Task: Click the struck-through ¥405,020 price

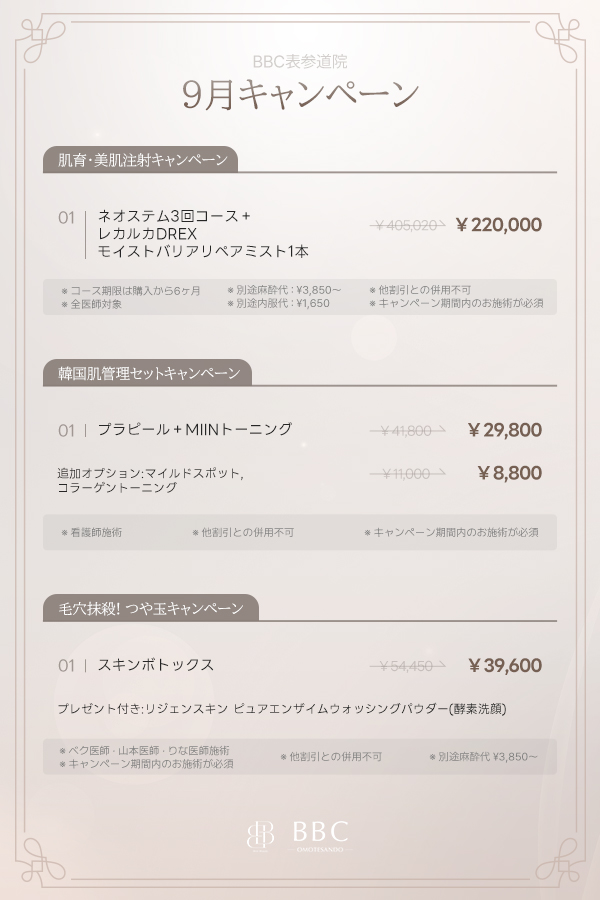Action: tap(407, 226)
